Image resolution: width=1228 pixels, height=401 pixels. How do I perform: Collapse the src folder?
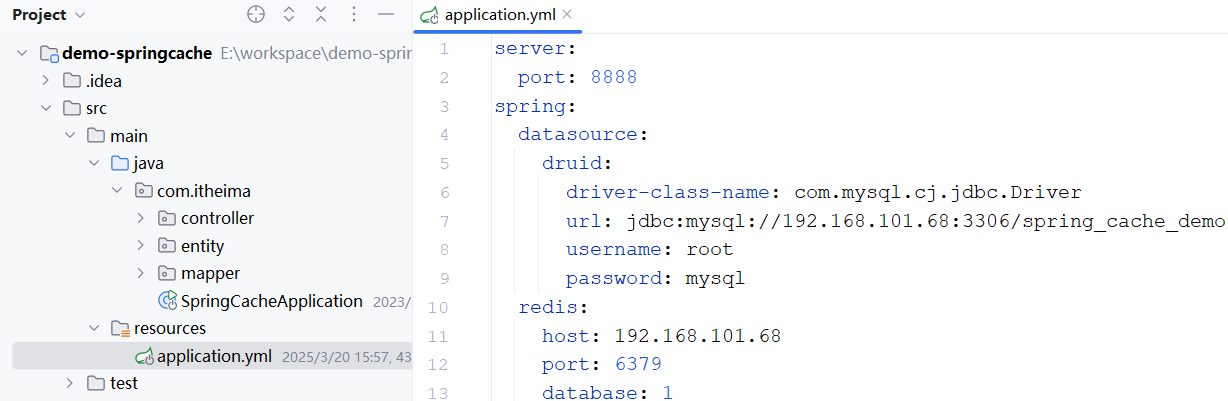46,108
